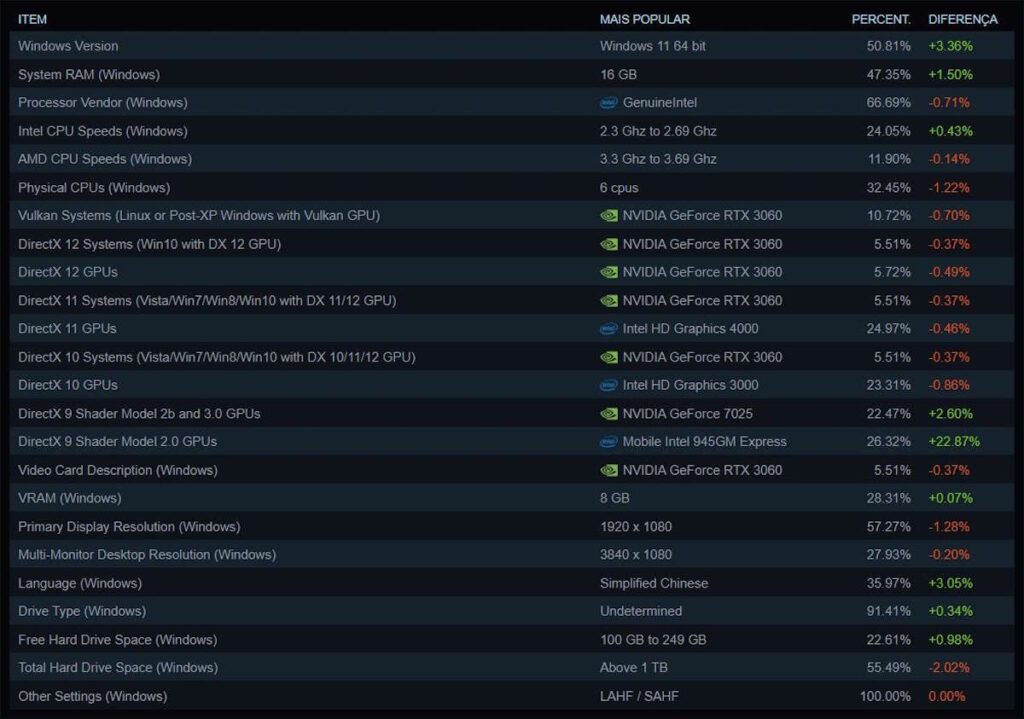Select Total Hard Drive Space (Windows) label
This screenshot has width=1024, height=719.
click(x=118, y=667)
